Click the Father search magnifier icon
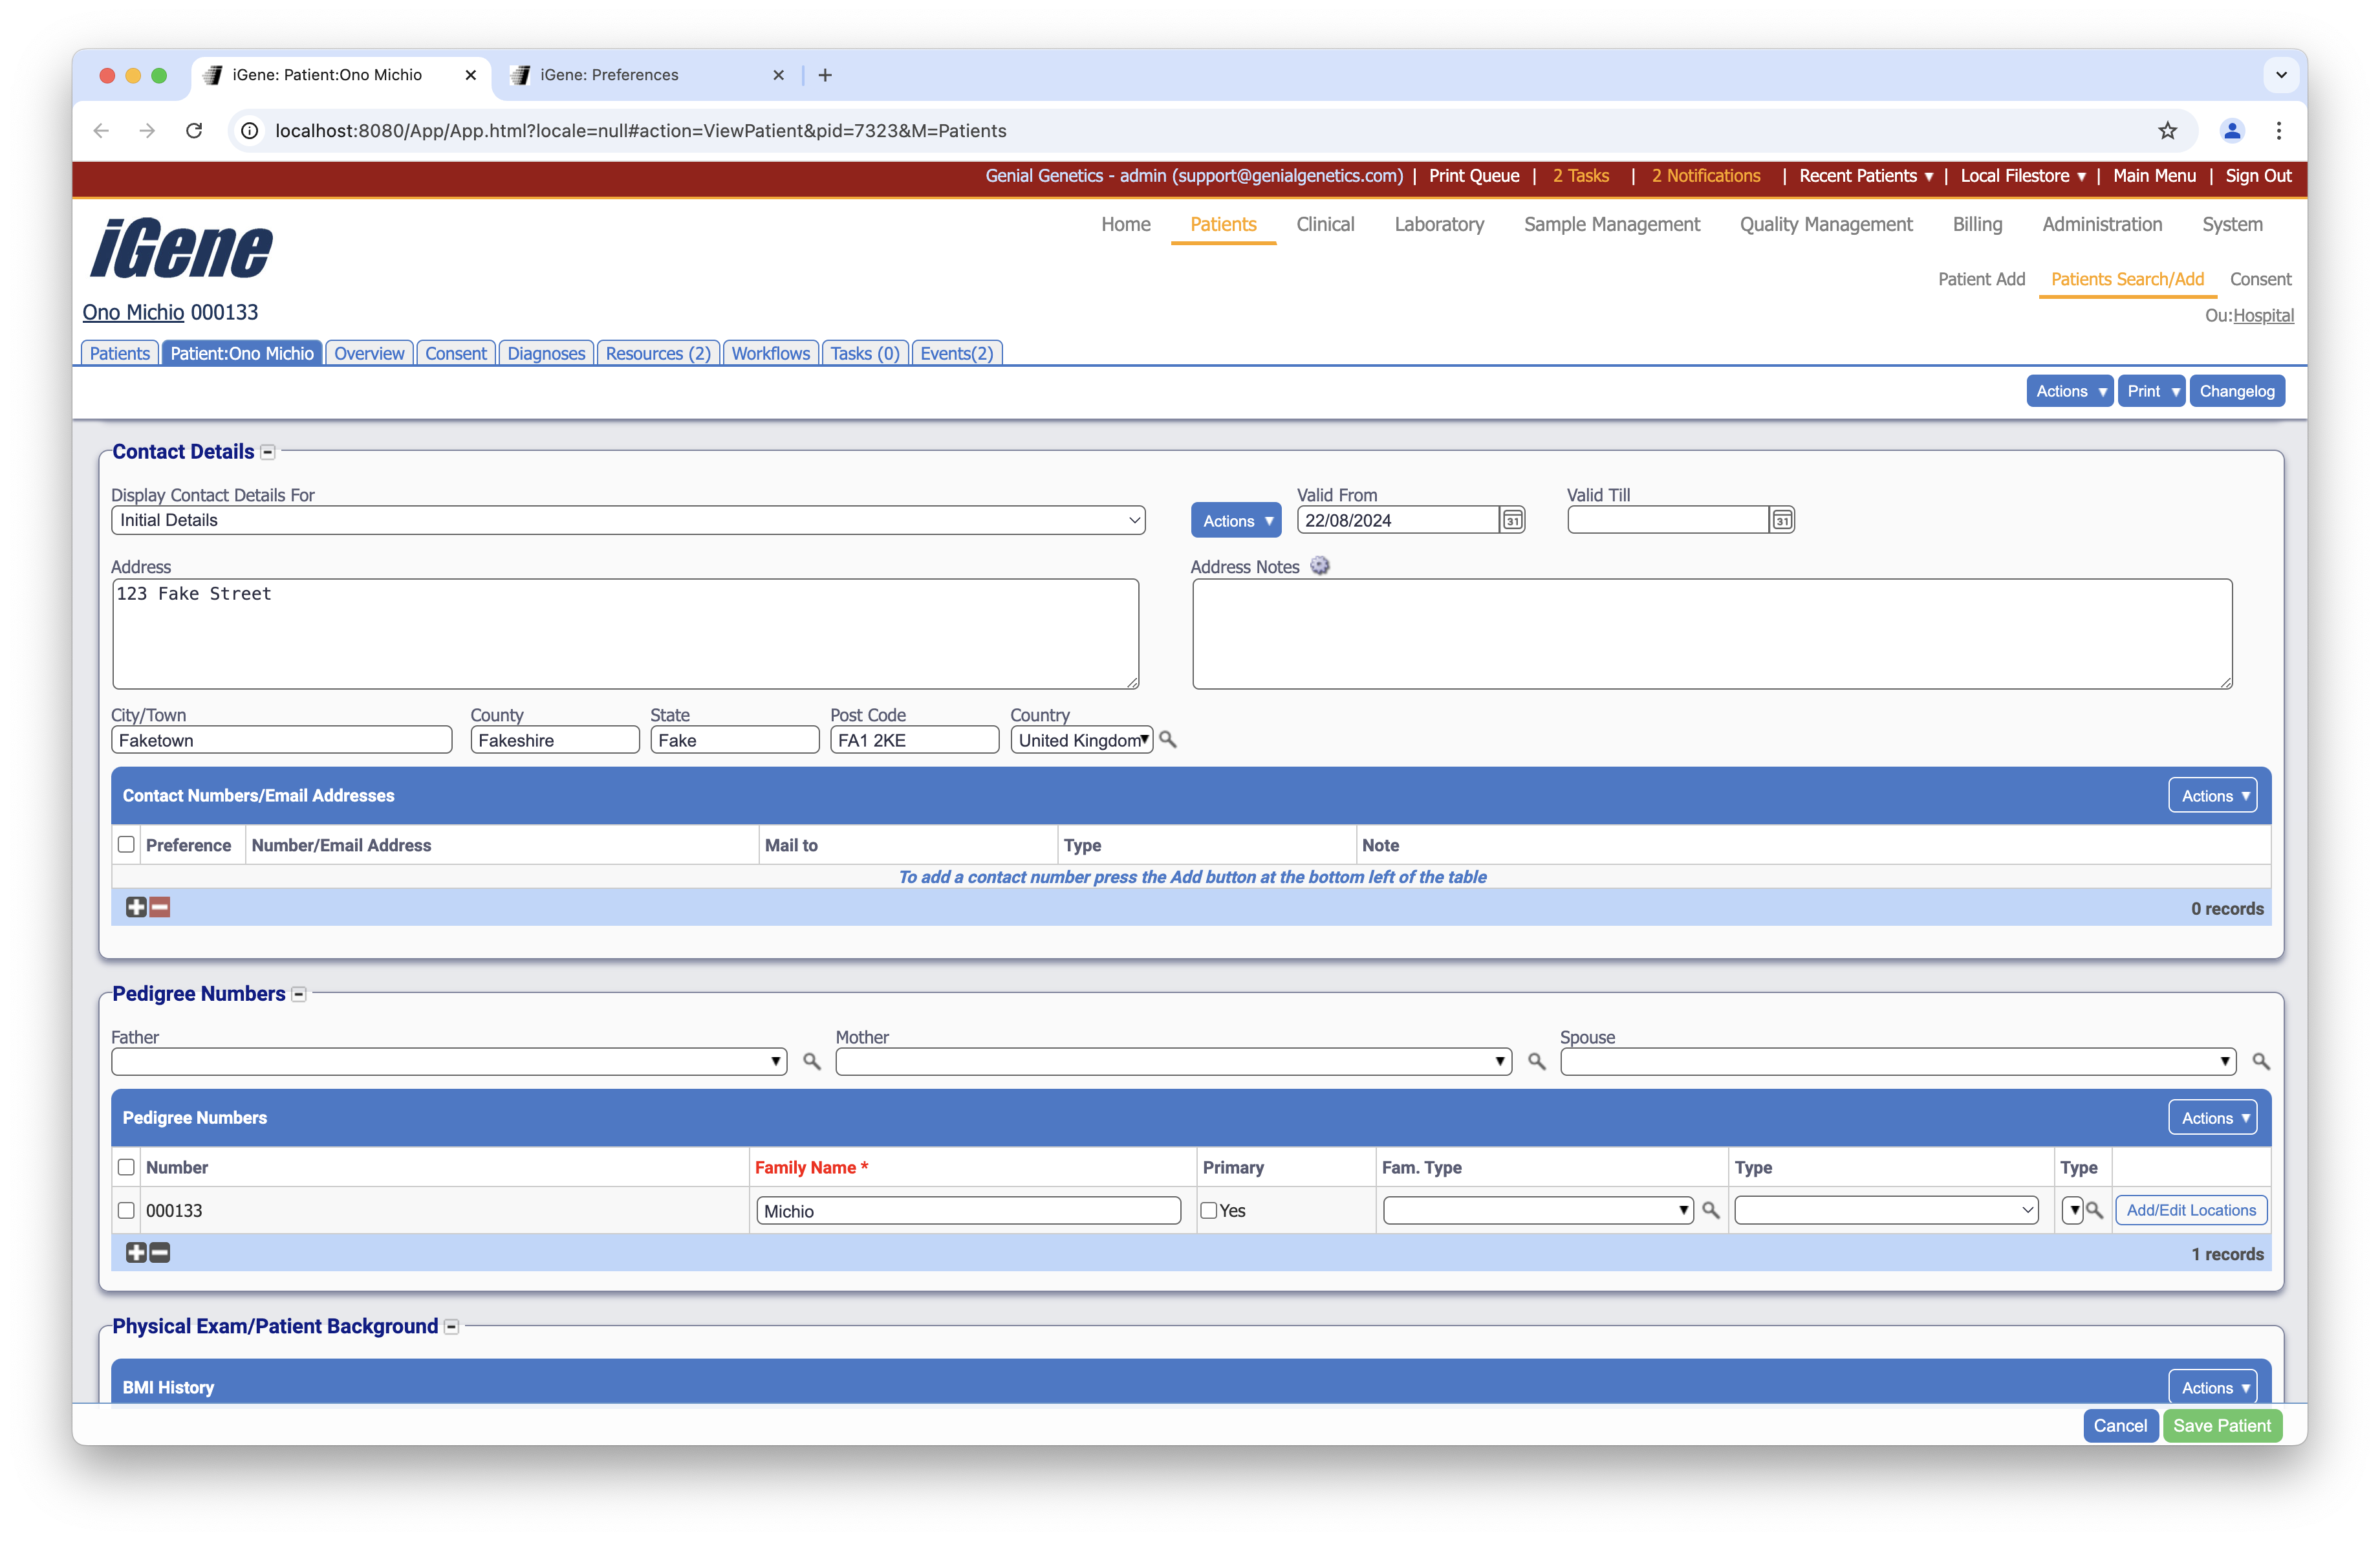 coord(812,1061)
